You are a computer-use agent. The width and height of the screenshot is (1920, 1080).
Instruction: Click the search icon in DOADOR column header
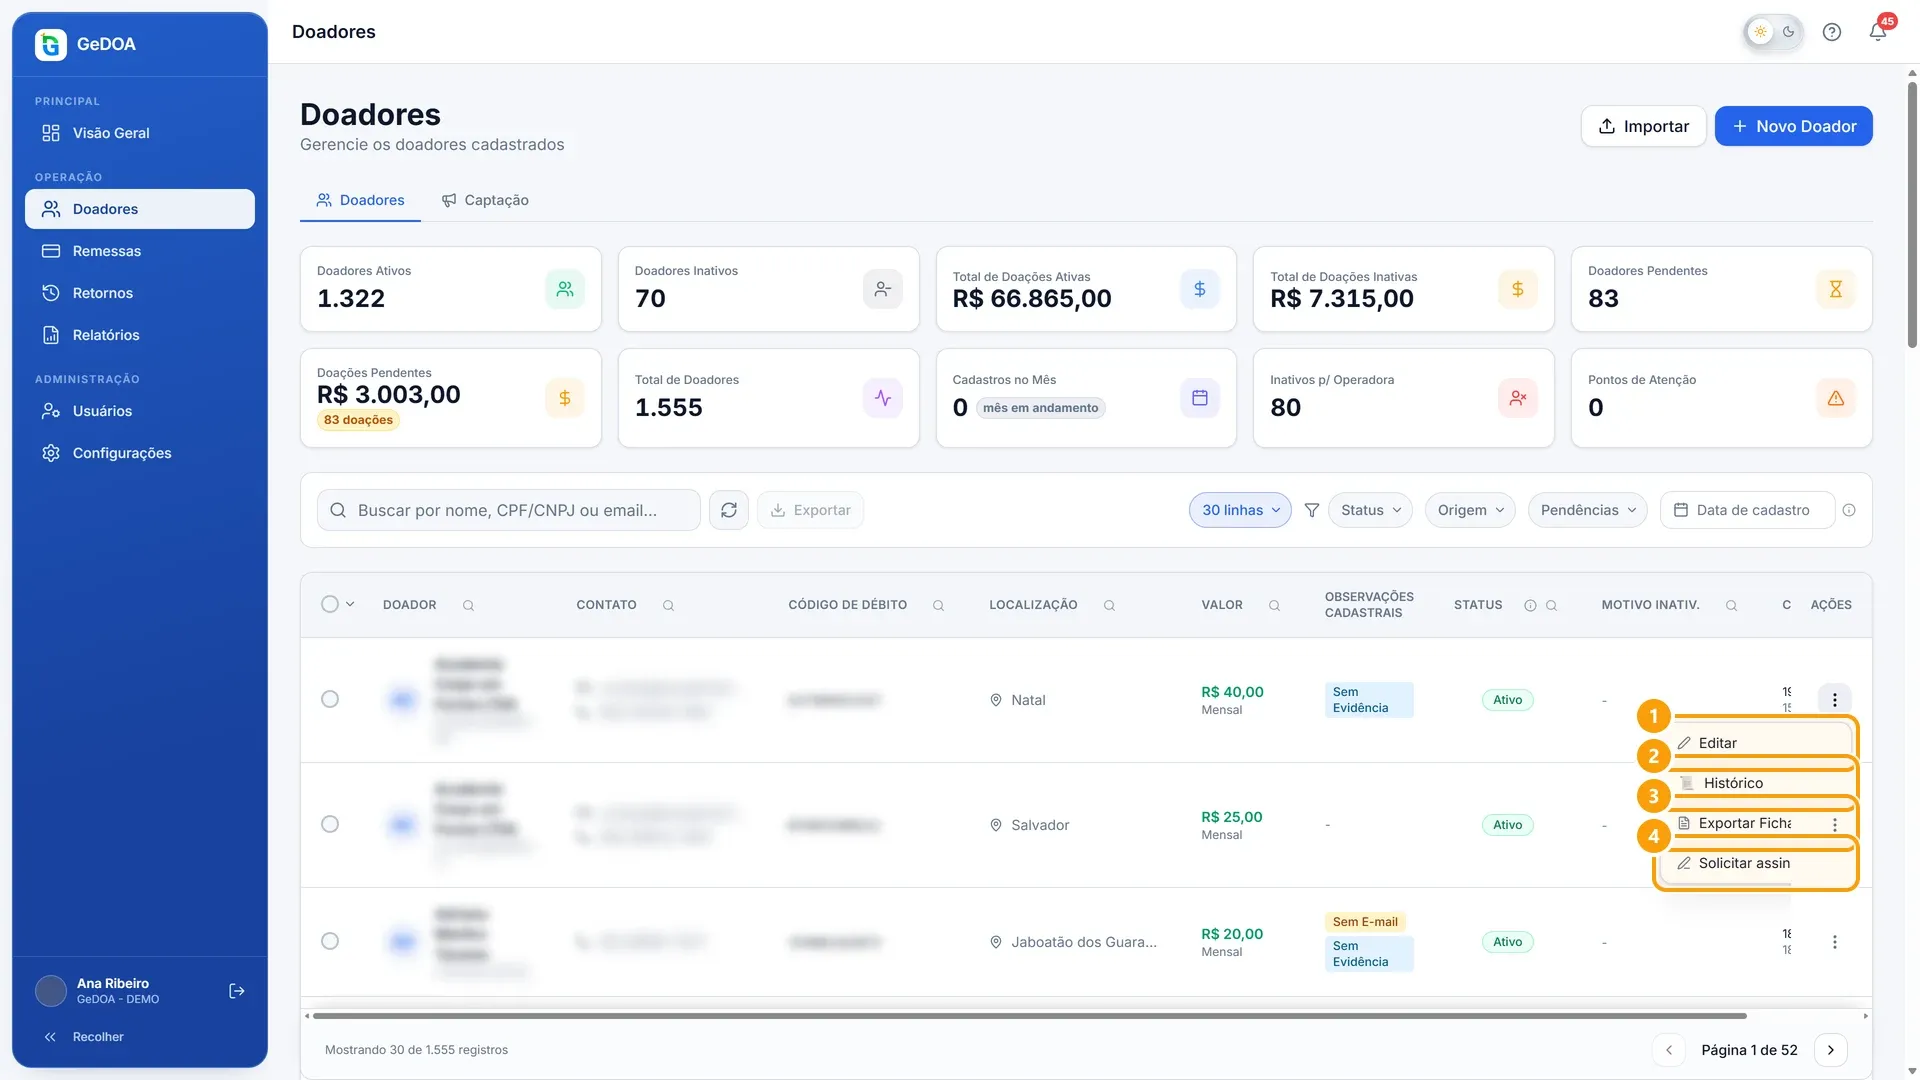click(x=468, y=605)
